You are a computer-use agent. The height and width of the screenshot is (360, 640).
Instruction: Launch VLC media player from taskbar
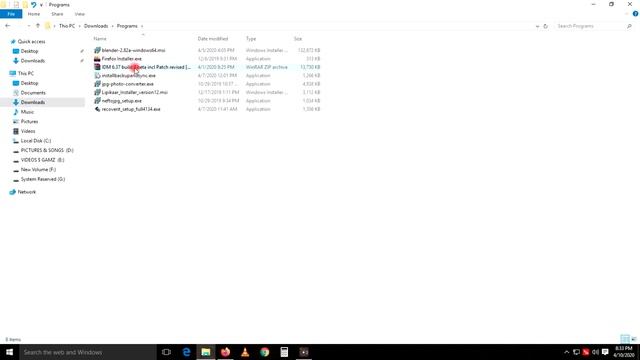coord(245,352)
